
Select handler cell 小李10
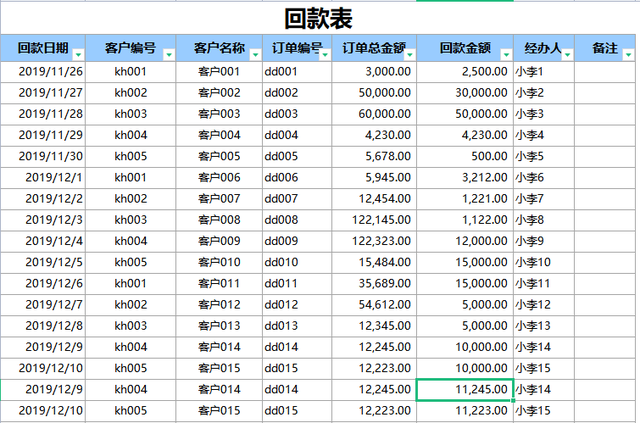tap(544, 263)
